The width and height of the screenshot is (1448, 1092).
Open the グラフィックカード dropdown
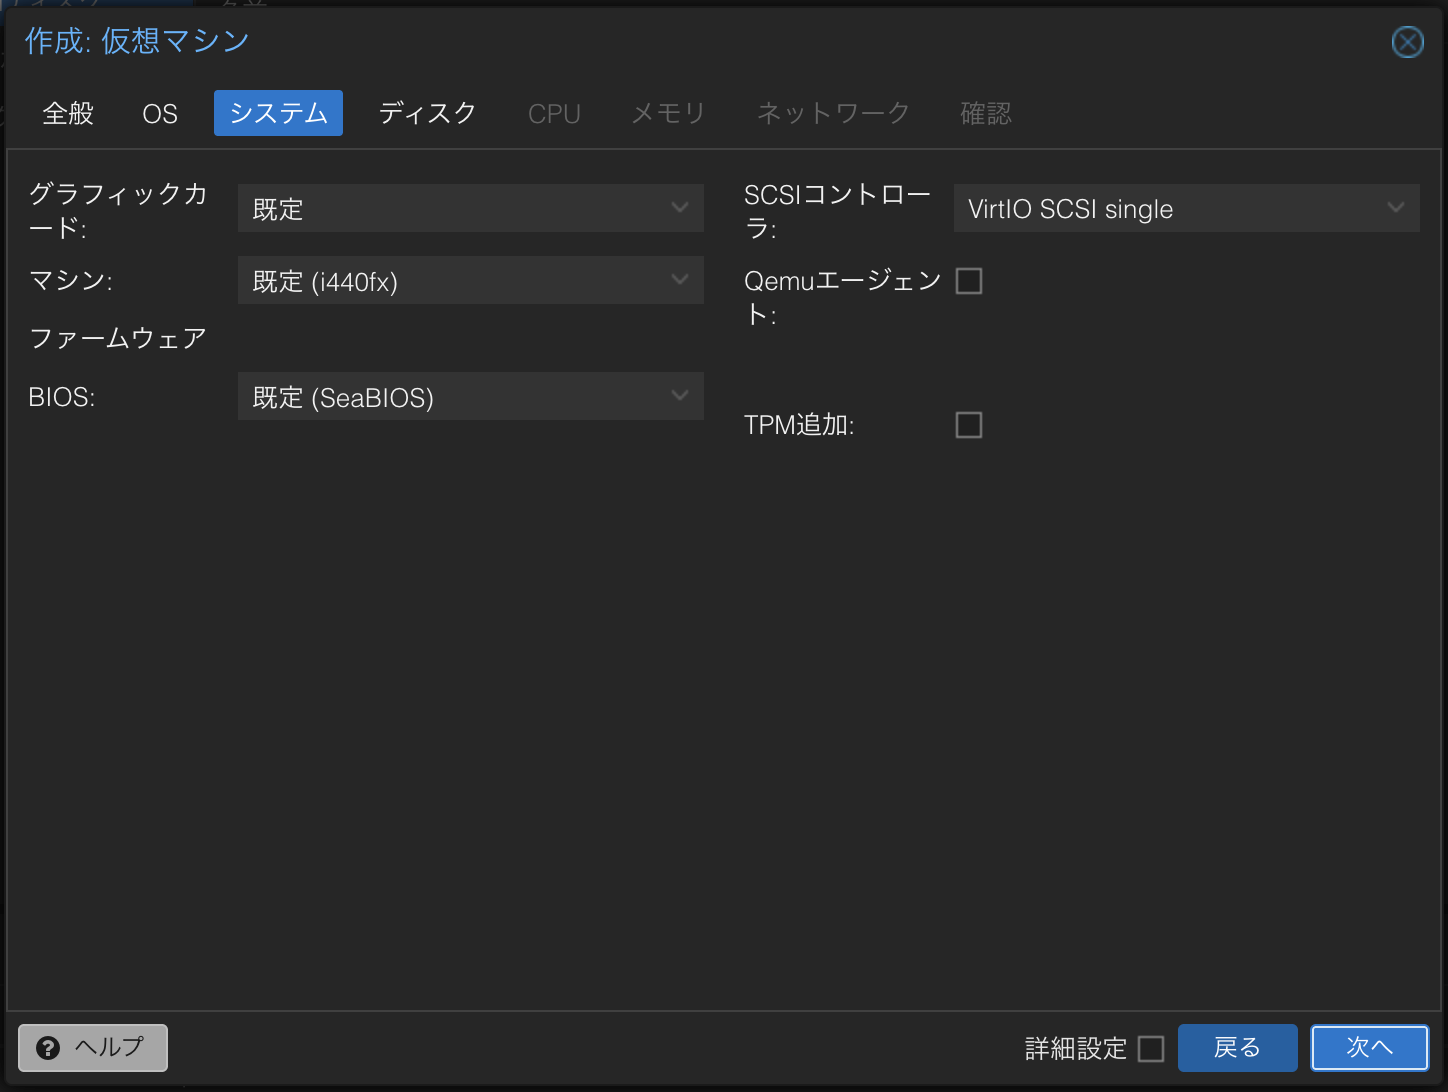point(471,208)
